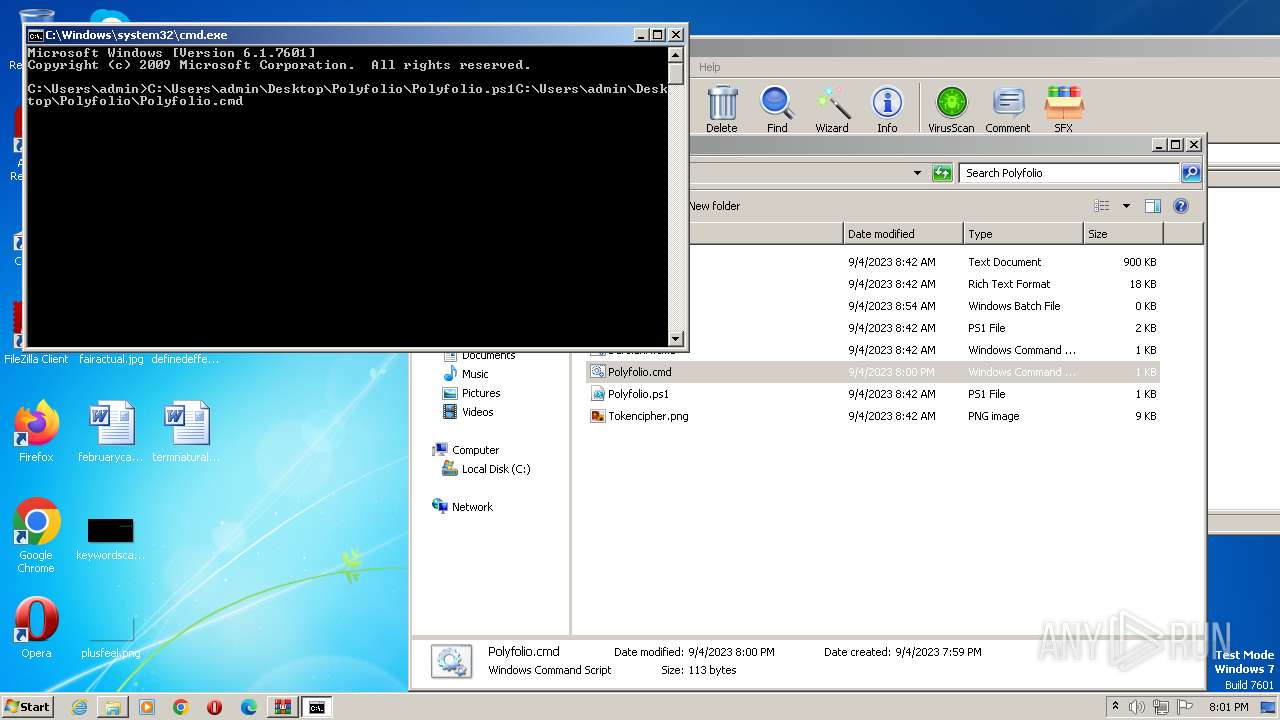Click the Rich Text Format row

tap(873, 284)
